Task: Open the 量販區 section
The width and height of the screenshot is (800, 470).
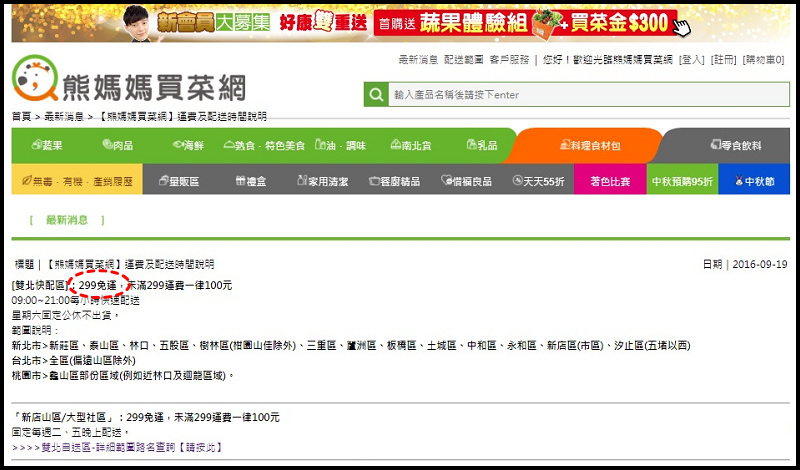Action: point(179,181)
